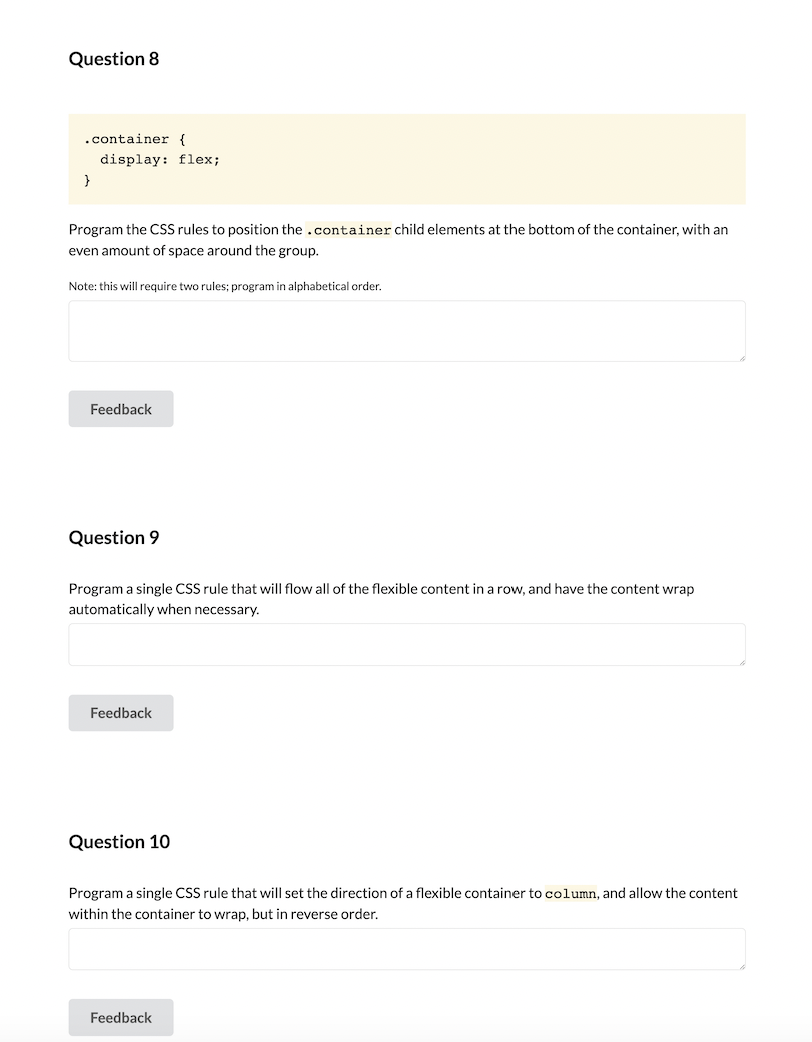812x1042 pixels.
Task: Click the Question 10 heading
Action: (x=119, y=841)
